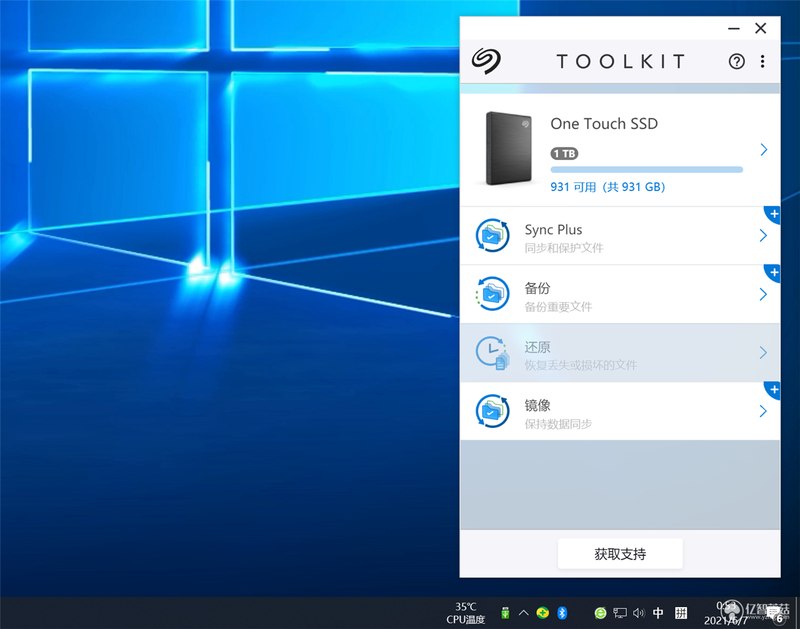Select the One Touch SSD drive name
Screen dimensions: 800x629
point(604,123)
